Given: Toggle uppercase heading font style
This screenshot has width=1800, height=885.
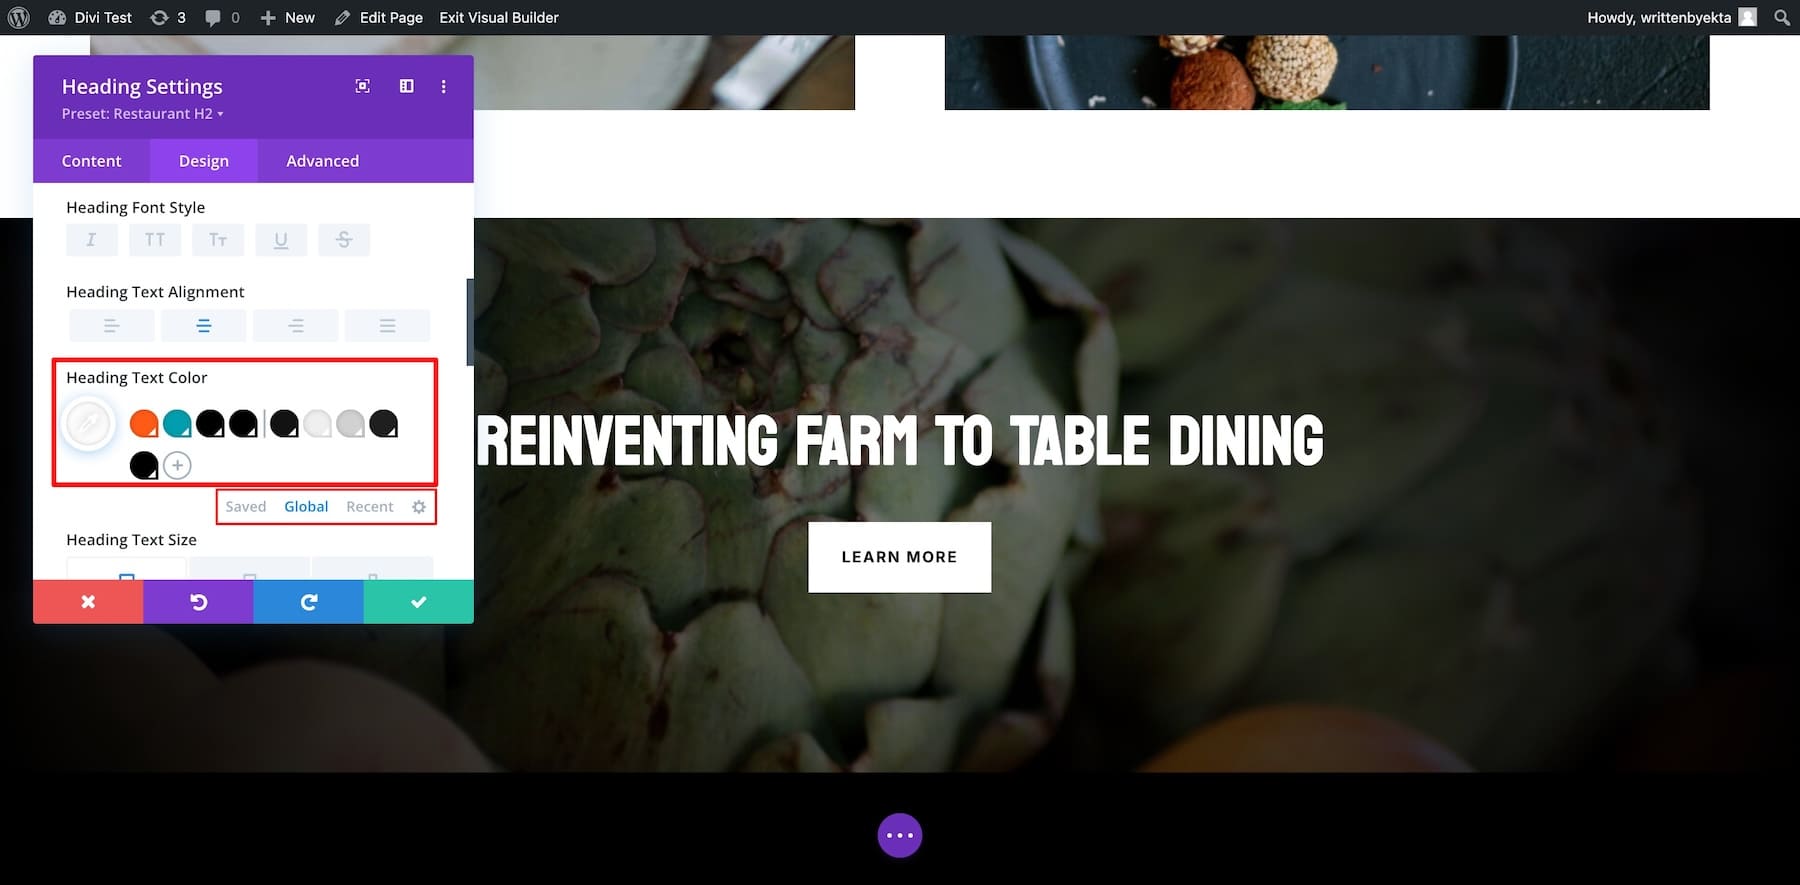Looking at the screenshot, I should (155, 240).
